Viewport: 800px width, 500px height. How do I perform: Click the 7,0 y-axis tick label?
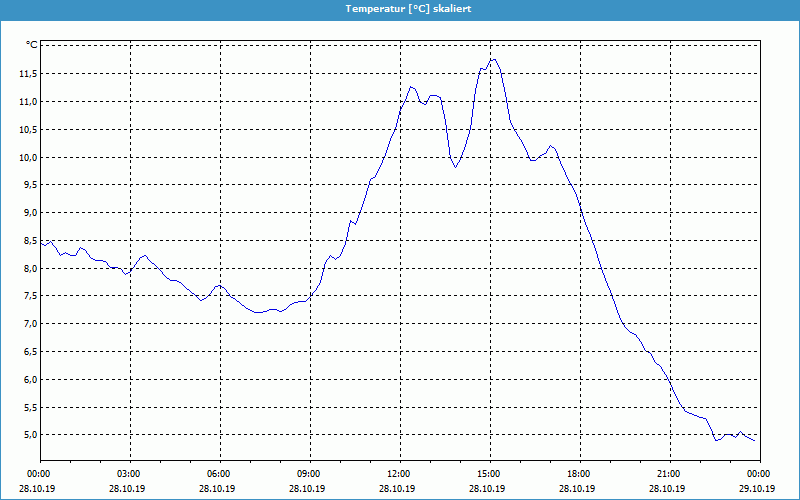coord(27,324)
